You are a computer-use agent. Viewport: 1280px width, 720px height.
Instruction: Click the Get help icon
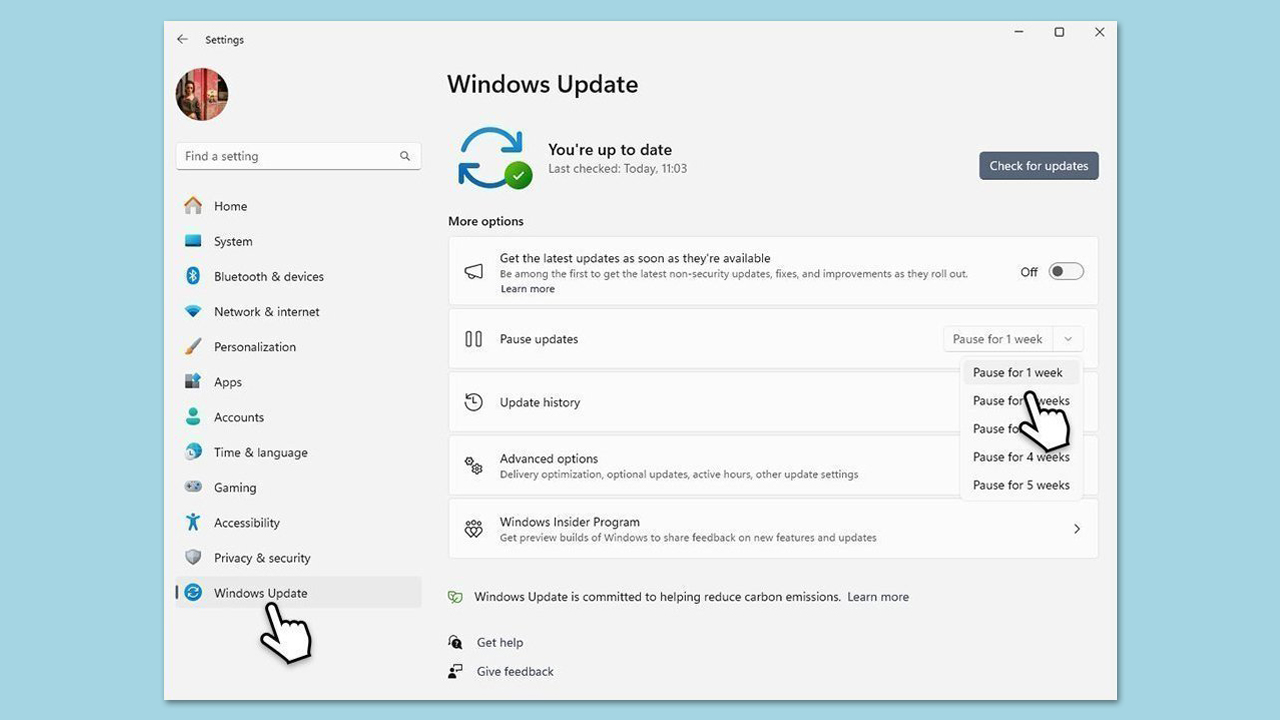[x=455, y=642]
